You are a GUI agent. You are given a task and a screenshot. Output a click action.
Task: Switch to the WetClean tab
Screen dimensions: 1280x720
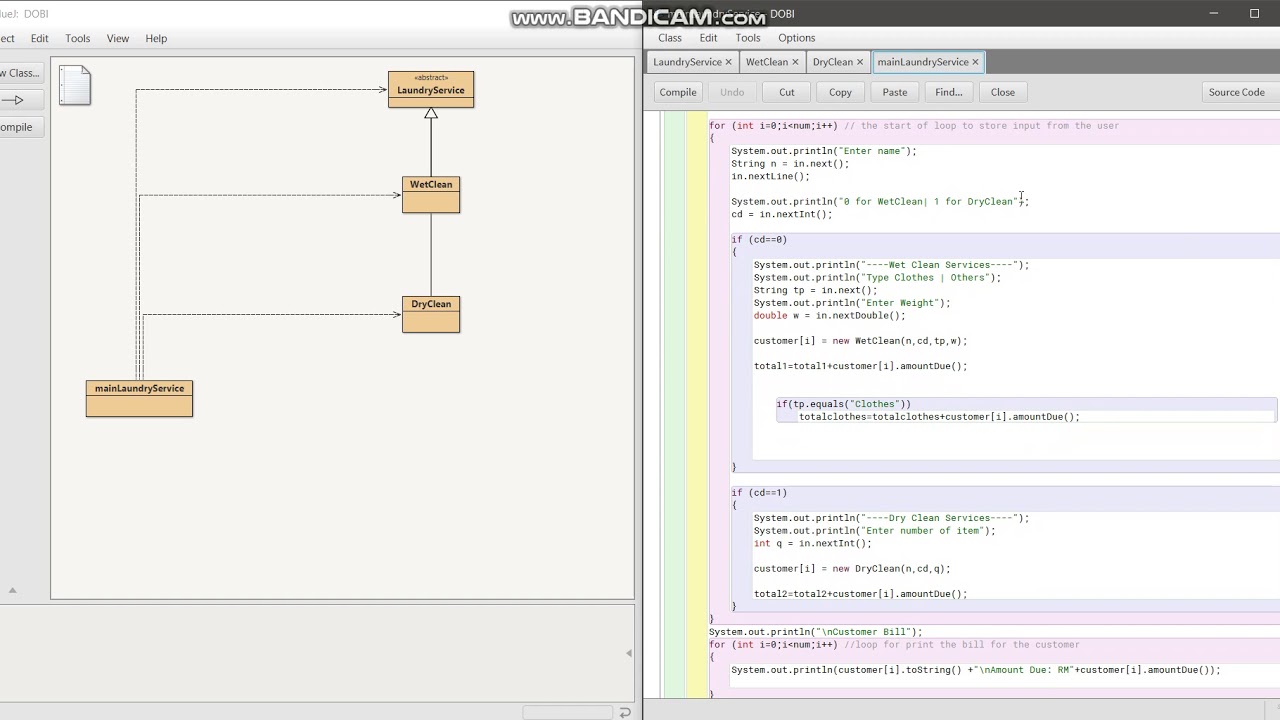(767, 62)
